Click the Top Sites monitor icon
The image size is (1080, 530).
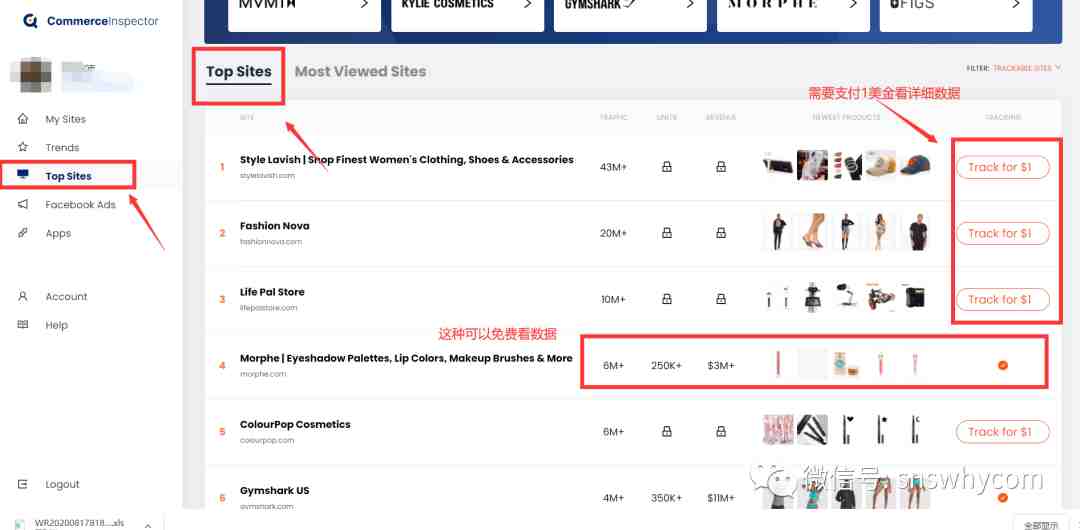coord(23,176)
